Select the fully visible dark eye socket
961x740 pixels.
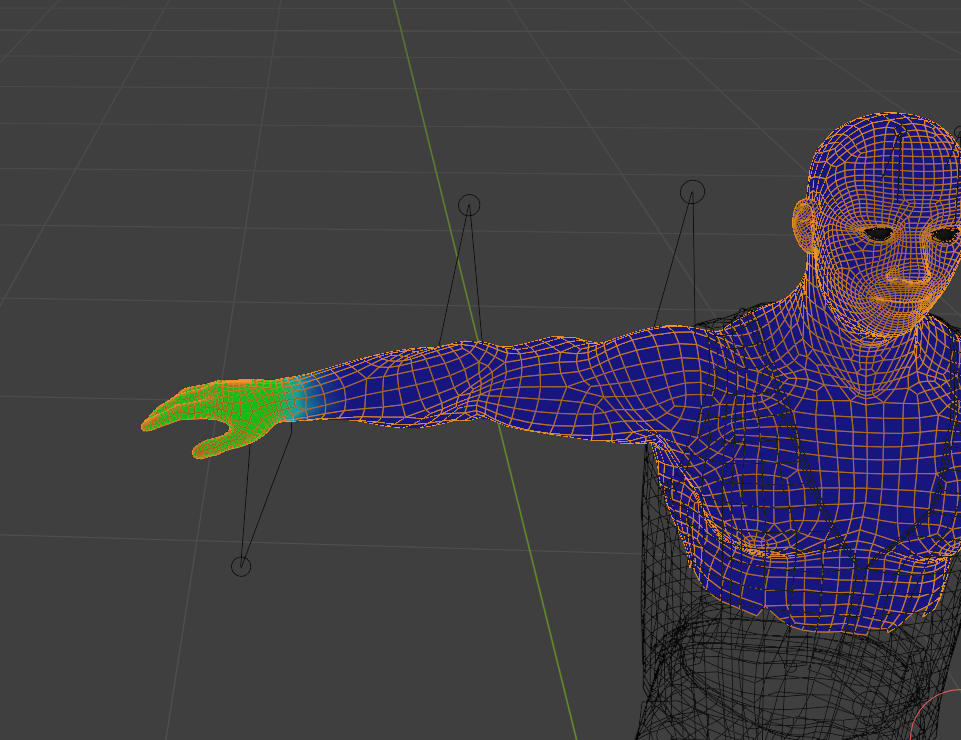click(x=878, y=234)
